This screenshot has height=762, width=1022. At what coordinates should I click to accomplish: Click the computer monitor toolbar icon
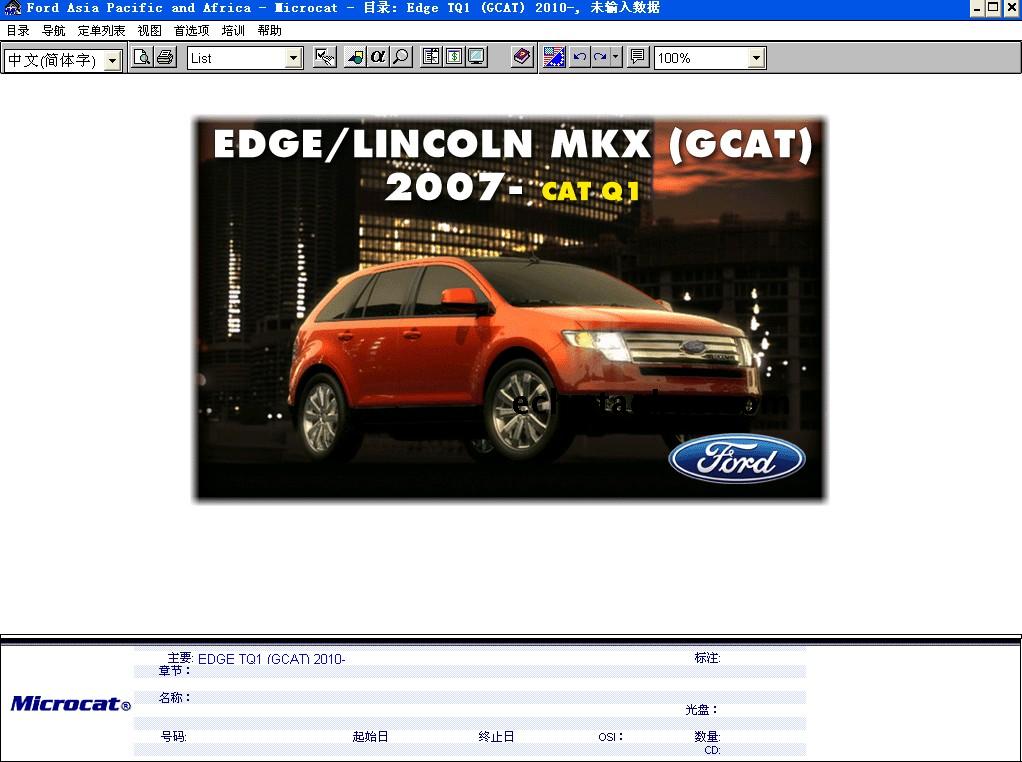pos(476,57)
